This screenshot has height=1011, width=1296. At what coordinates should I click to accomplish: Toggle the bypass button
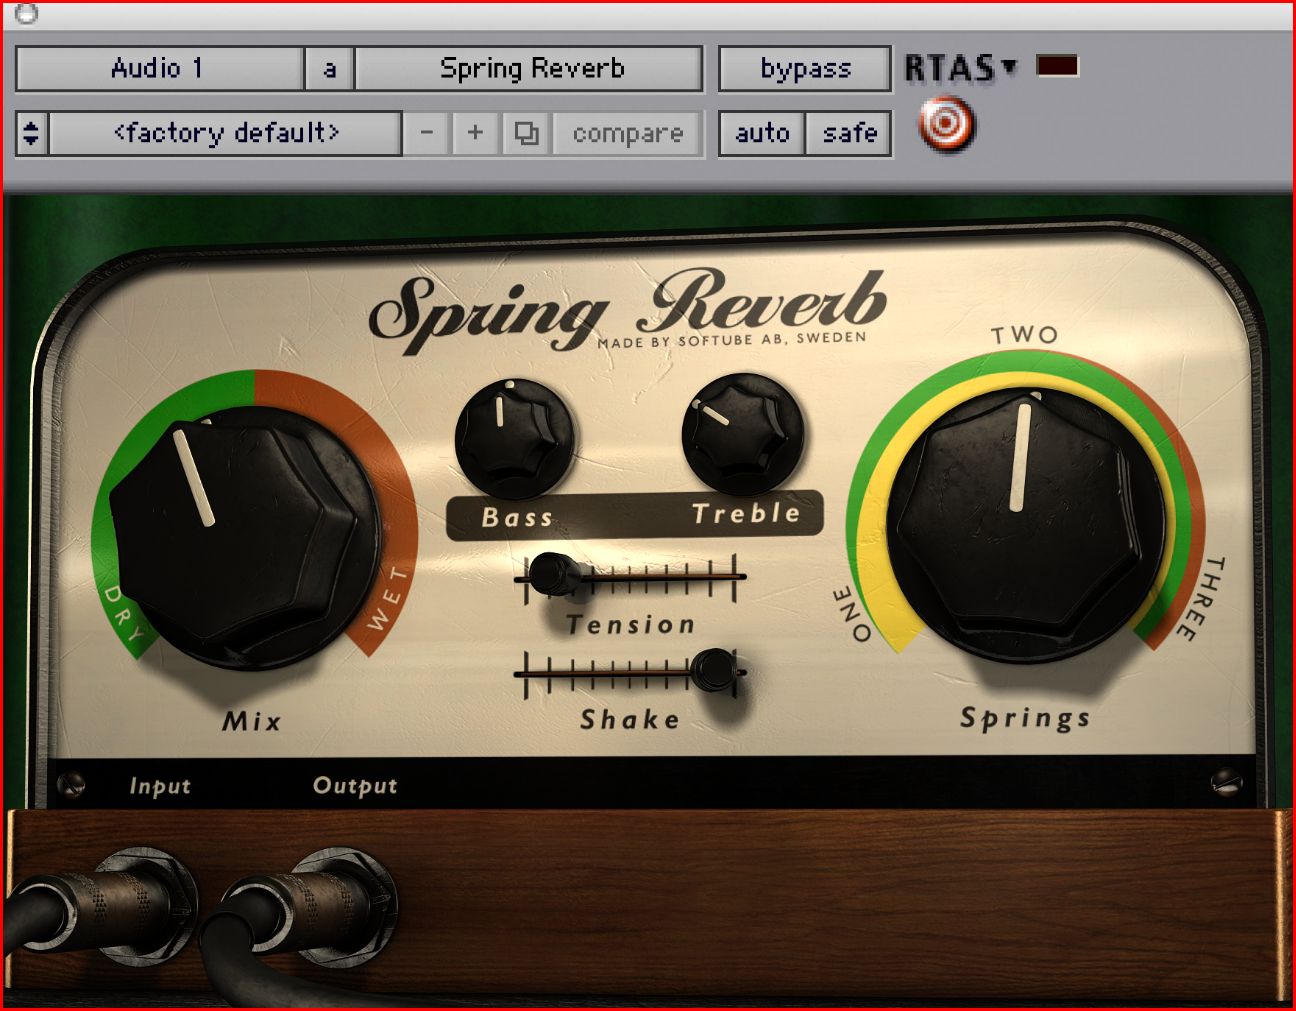(805, 68)
